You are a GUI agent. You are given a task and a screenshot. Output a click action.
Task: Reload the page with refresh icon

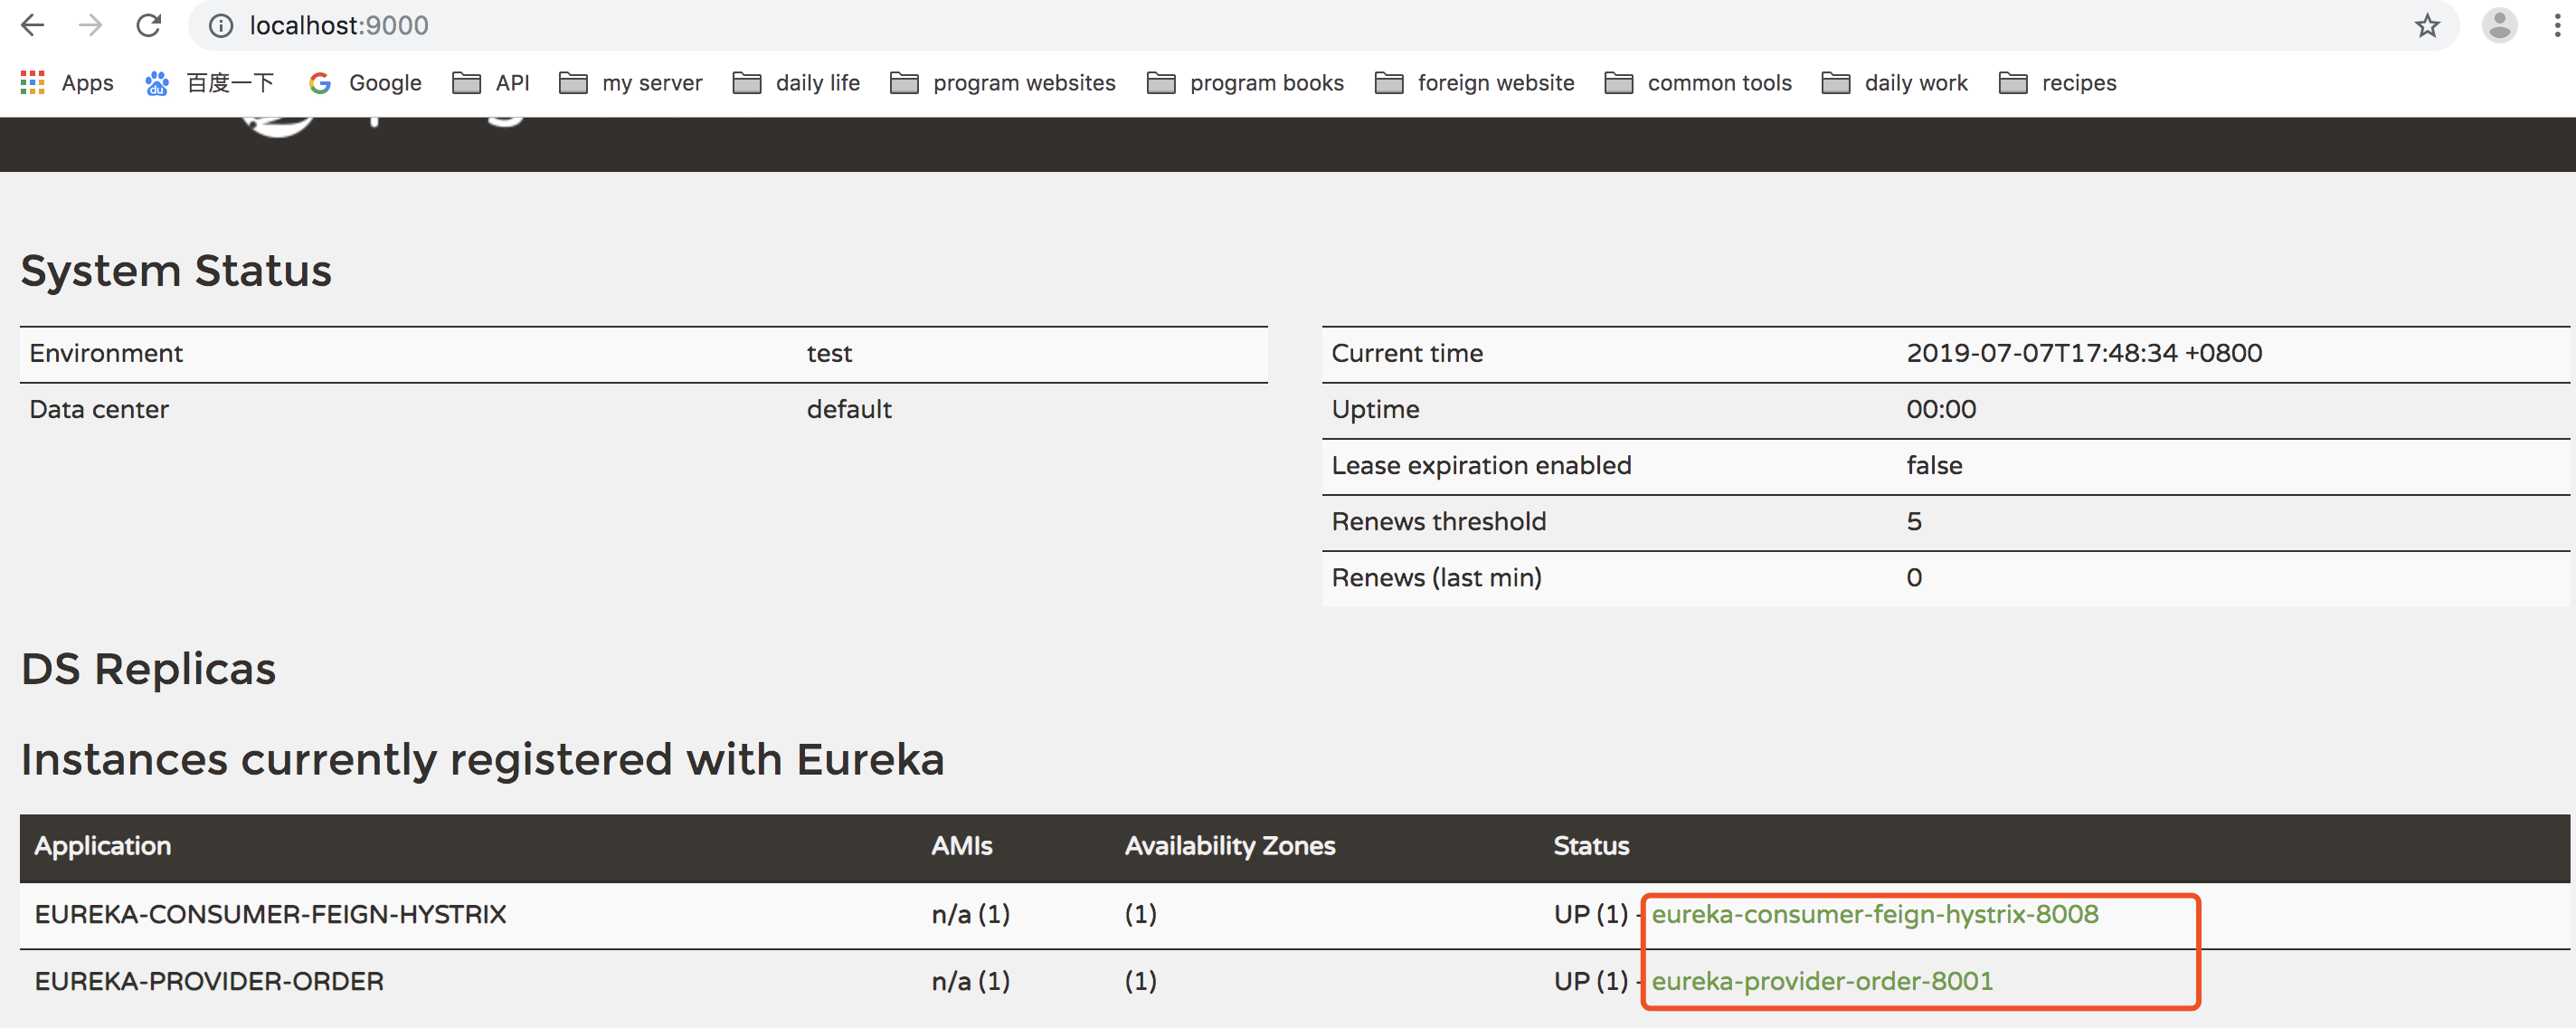tap(149, 26)
